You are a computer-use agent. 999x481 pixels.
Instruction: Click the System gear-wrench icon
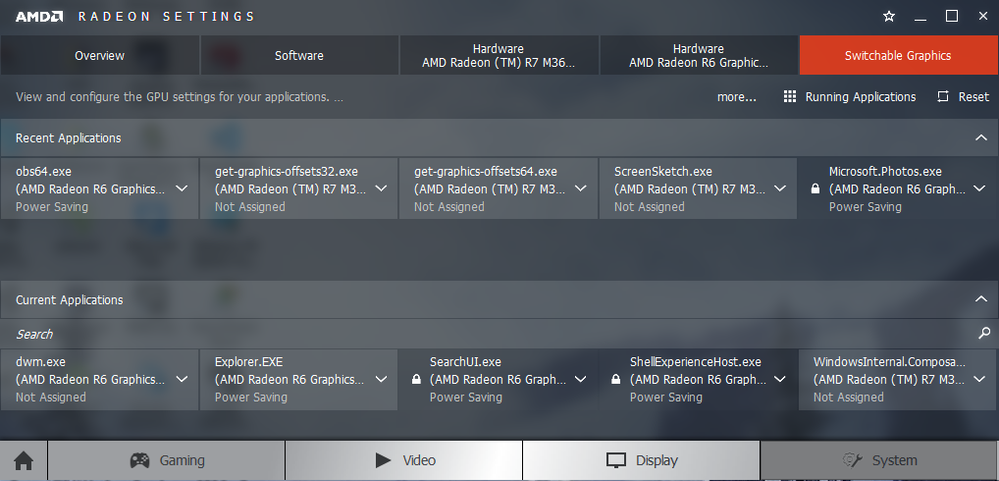(852, 460)
